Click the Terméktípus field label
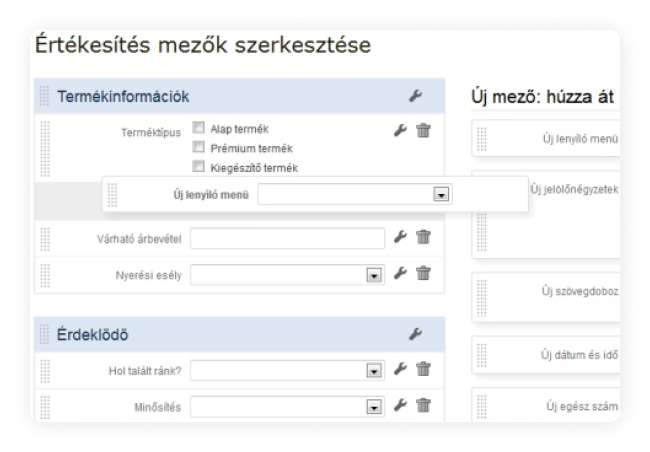The image size is (650, 452). click(151, 133)
